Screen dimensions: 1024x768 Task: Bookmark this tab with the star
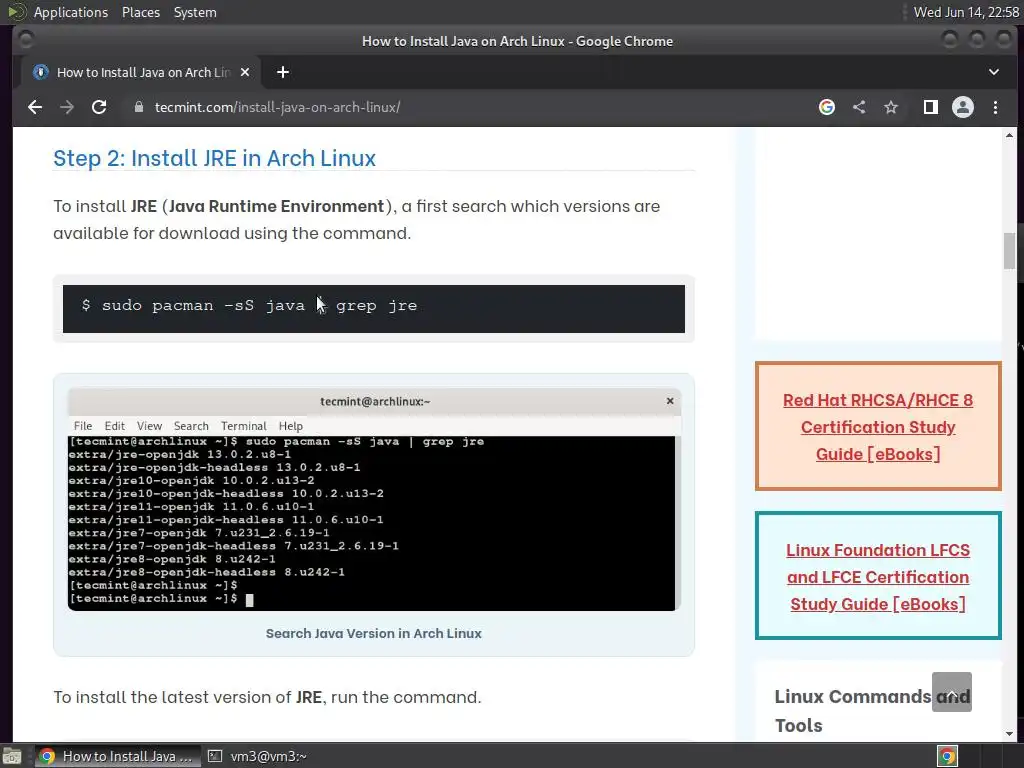tap(891, 107)
